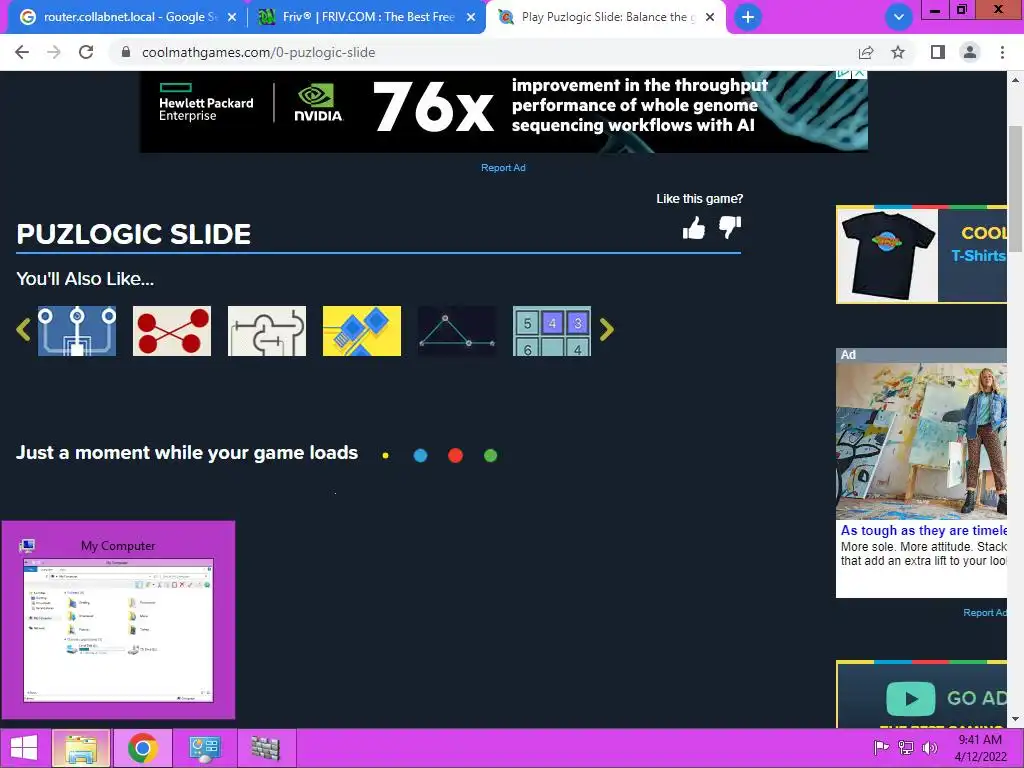Click the scrollbar down arrow
This screenshot has height=768, width=1024.
click(1015, 719)
